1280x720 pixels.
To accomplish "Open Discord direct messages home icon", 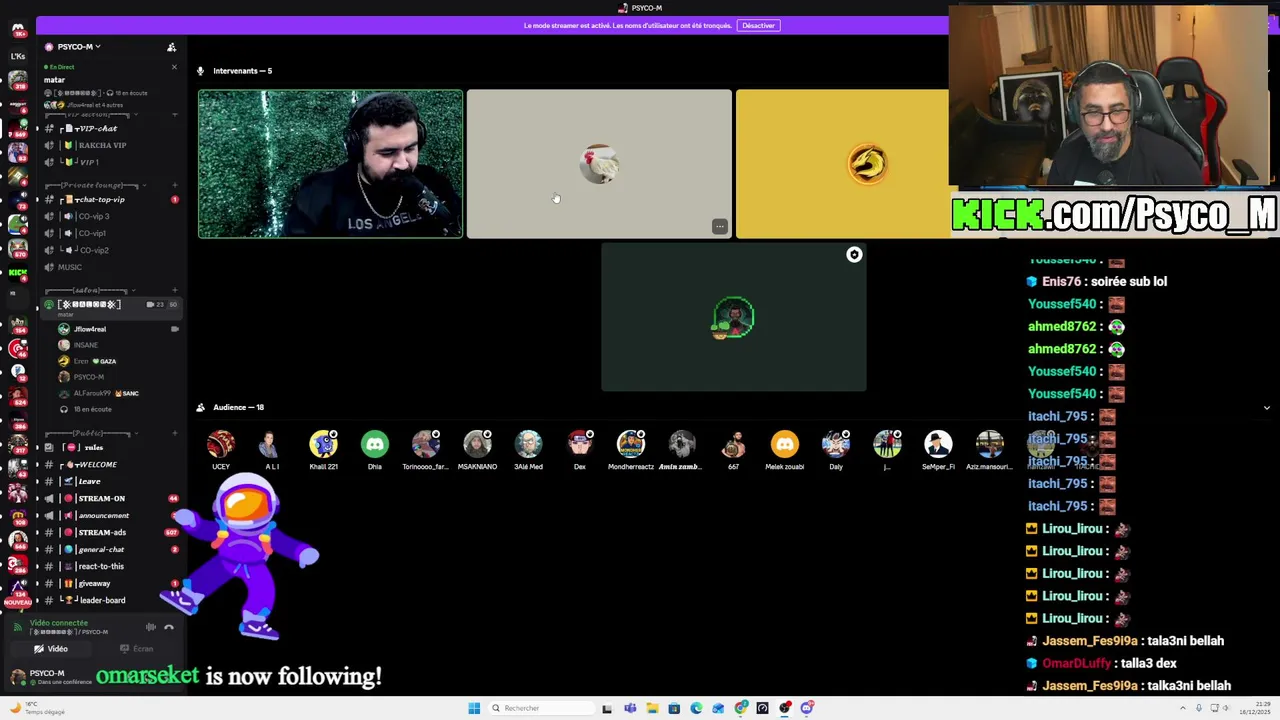I will [x=17, y=30].
